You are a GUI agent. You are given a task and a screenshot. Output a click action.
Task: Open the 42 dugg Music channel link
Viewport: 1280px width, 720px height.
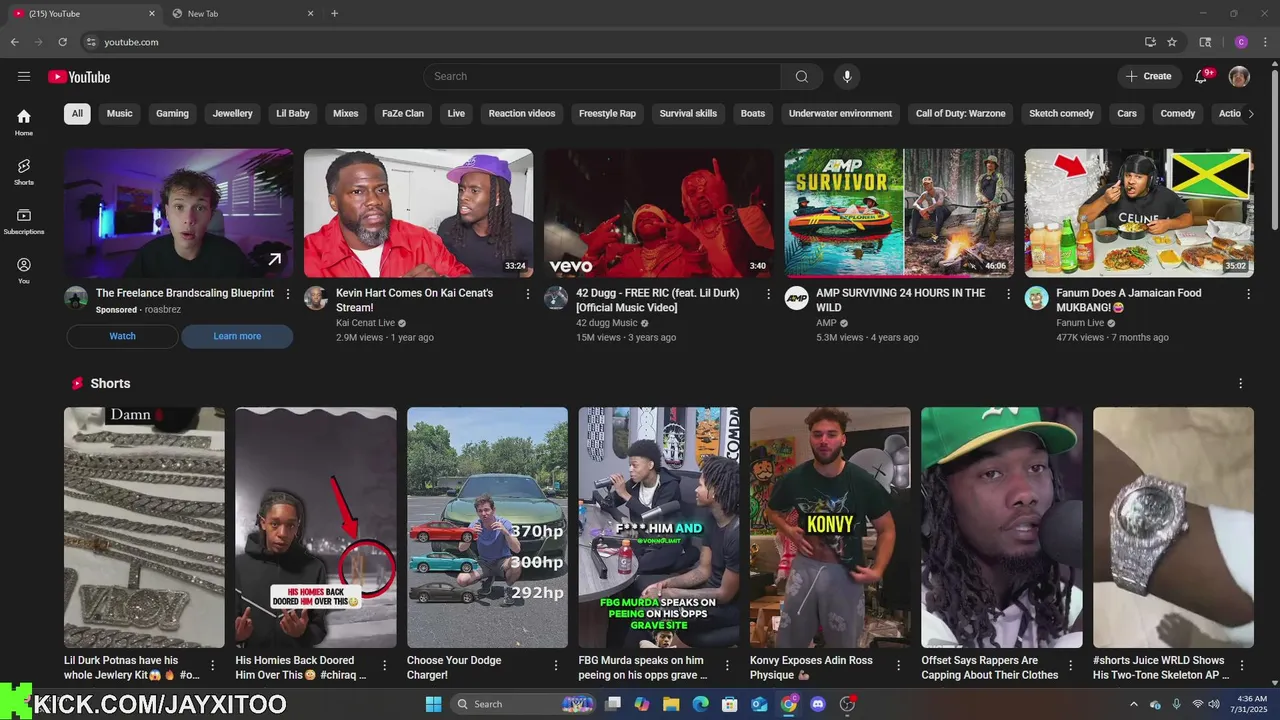coord(606,323)
